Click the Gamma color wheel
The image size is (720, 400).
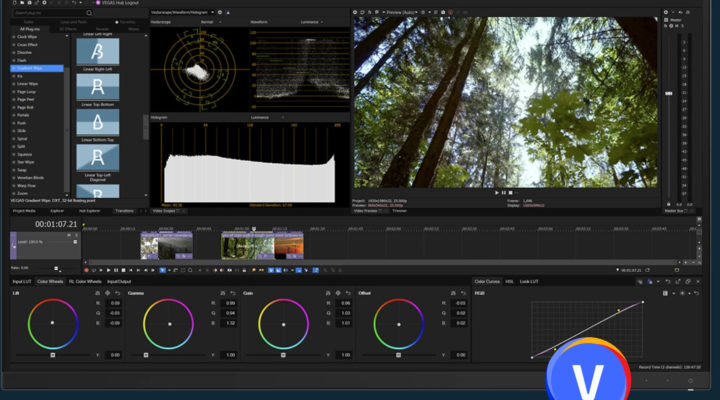tap(169, 324)
